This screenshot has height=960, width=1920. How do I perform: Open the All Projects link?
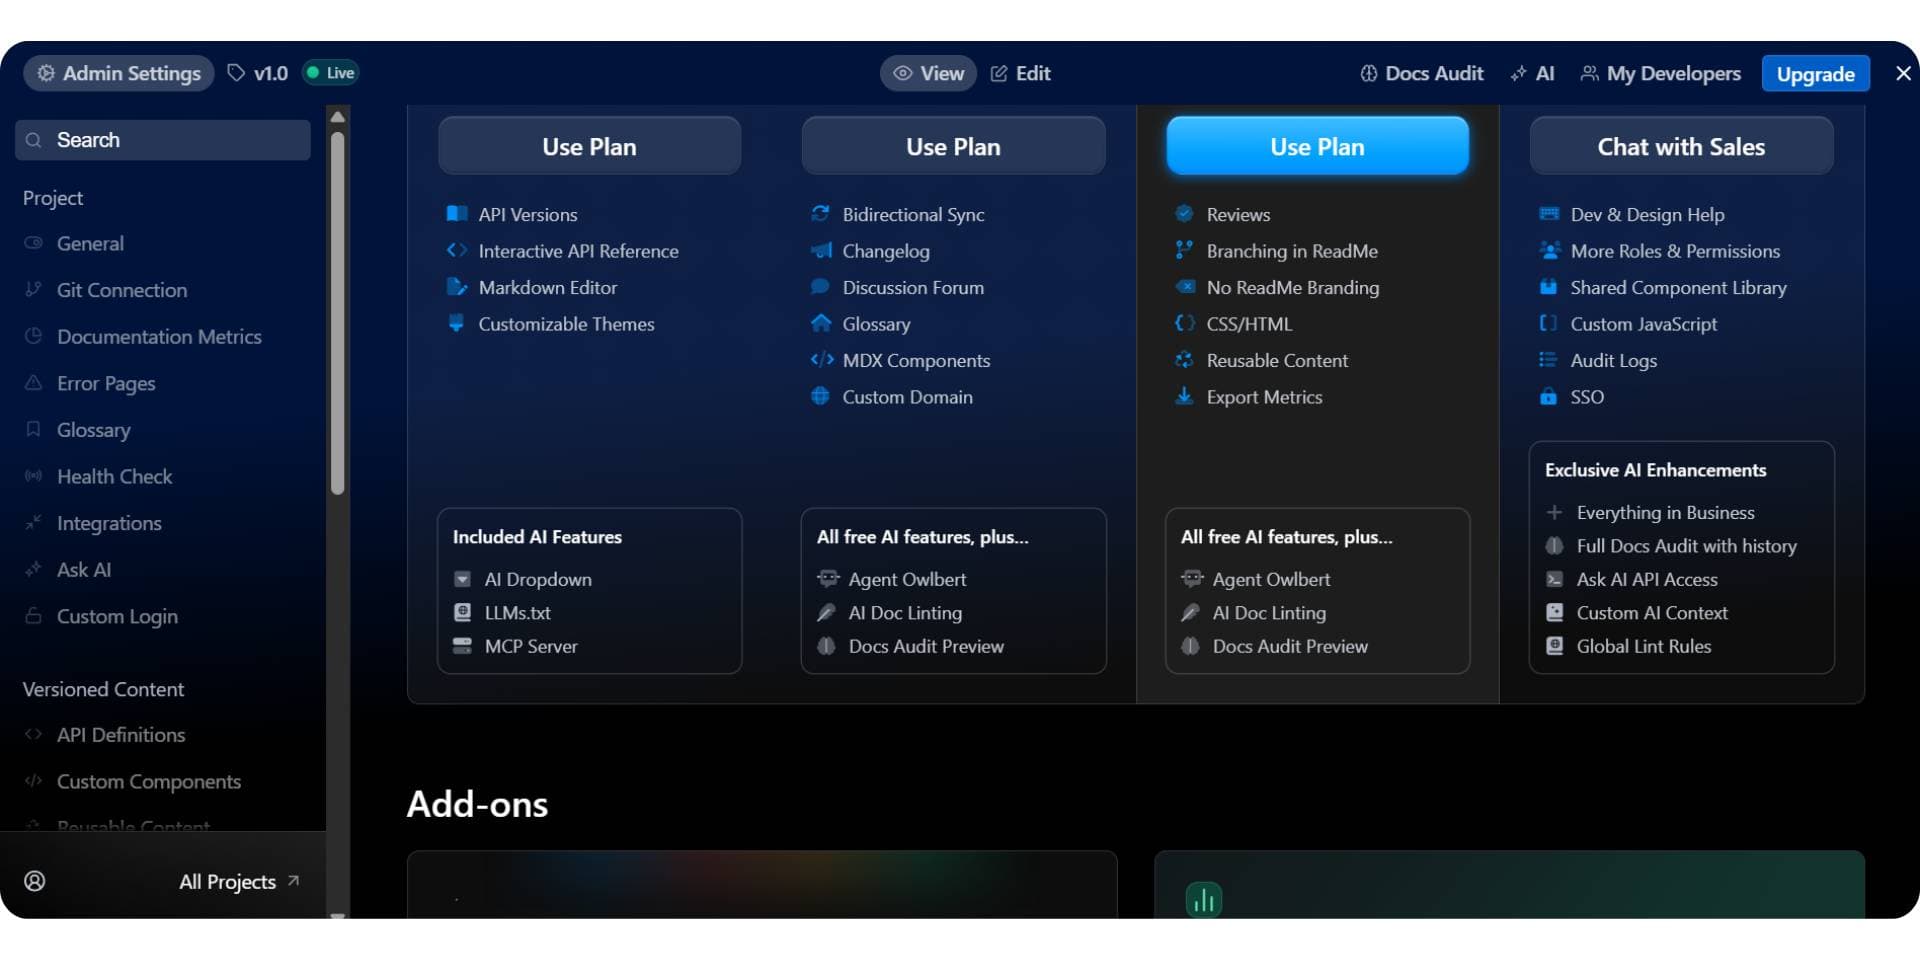pos(239,881)
